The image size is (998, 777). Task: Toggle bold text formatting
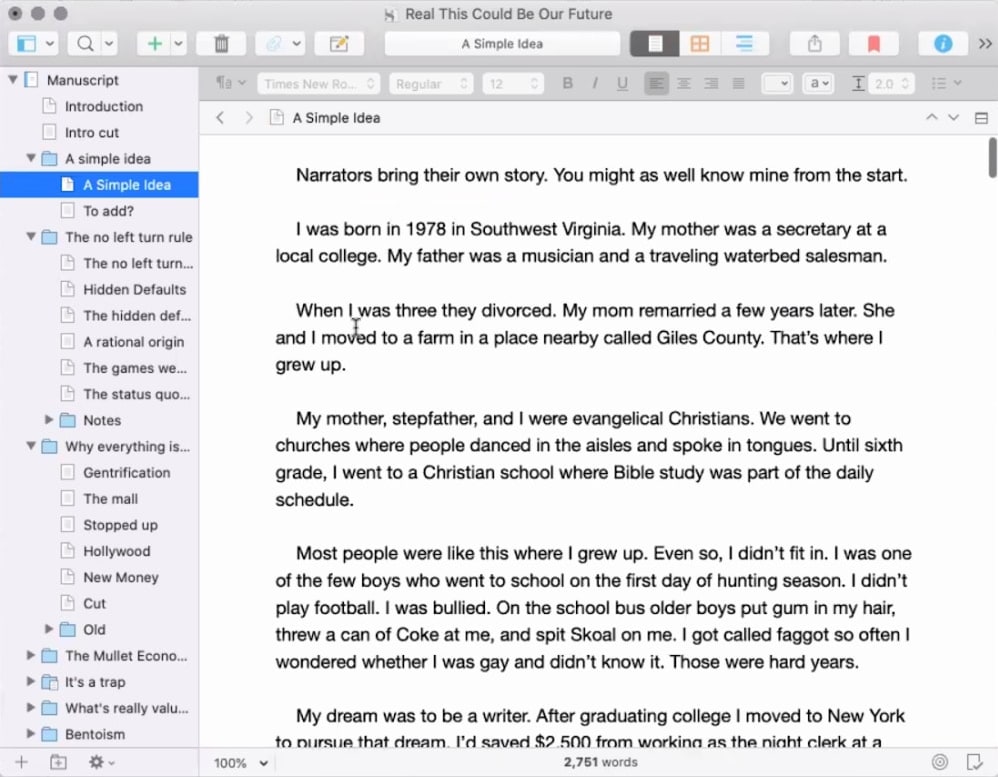pyautogui.click(x=567, y=84)
